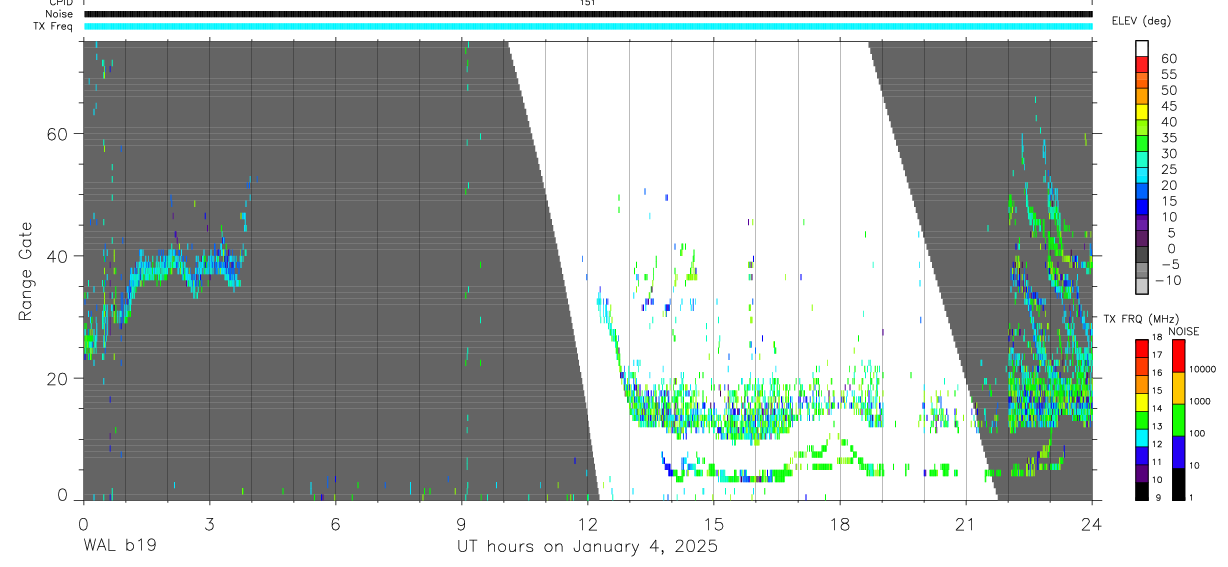Click the yellow segment of the TX FRQ bar

[1141, 402]
